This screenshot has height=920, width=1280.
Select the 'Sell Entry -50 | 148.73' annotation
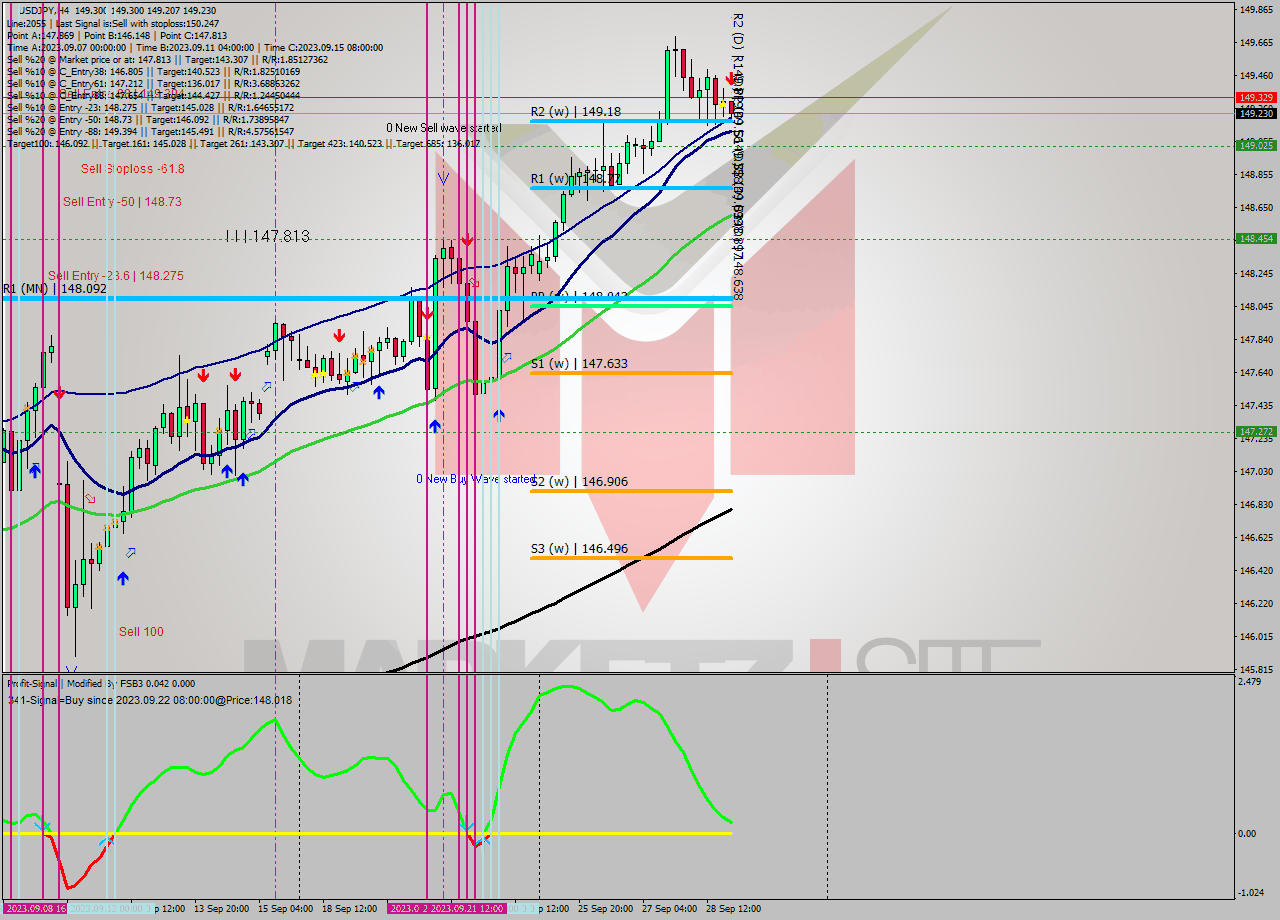pyautogui.click(x=122, y=202)
